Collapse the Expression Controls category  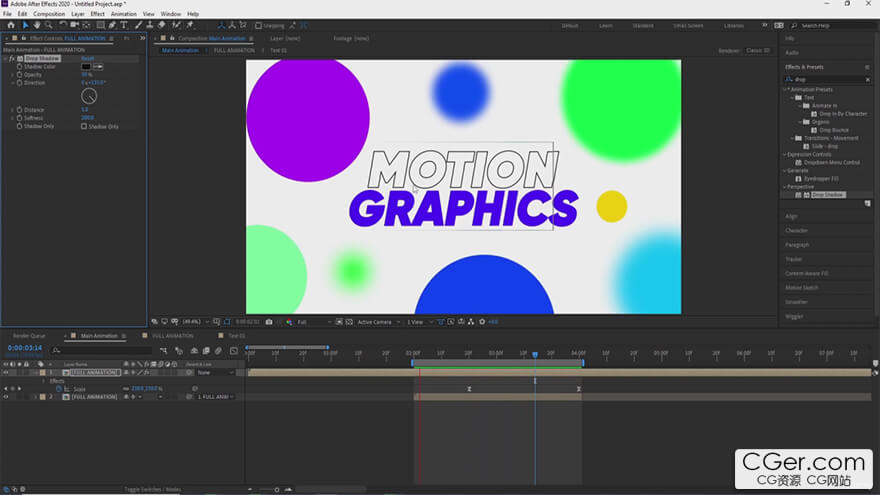(785, 154)
